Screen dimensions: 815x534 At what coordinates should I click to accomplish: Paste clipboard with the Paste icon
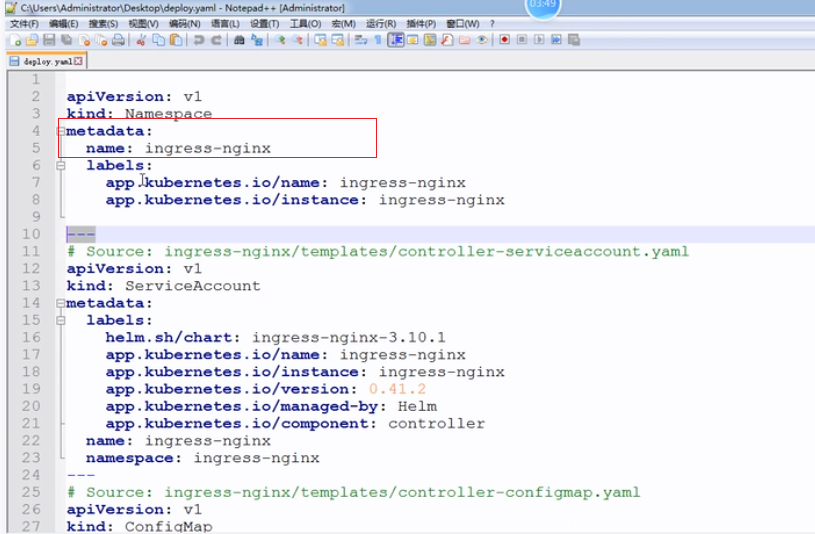(x=176, y=40)
